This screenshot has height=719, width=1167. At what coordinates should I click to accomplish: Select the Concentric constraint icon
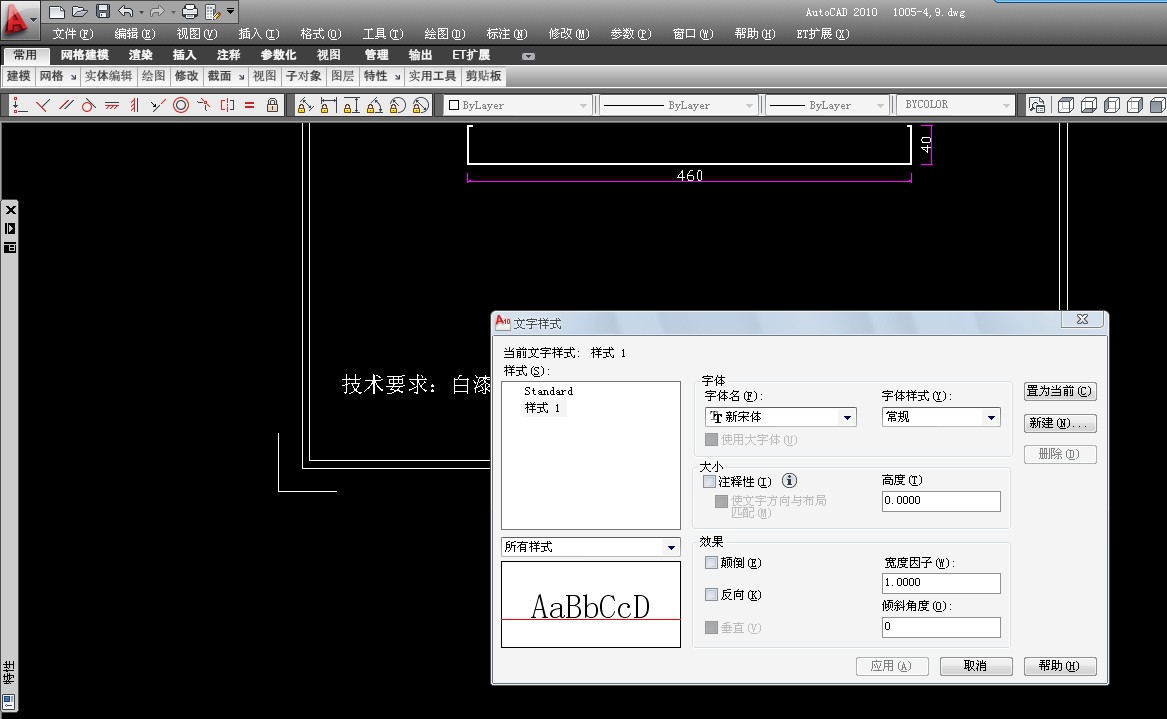(181, 106)
